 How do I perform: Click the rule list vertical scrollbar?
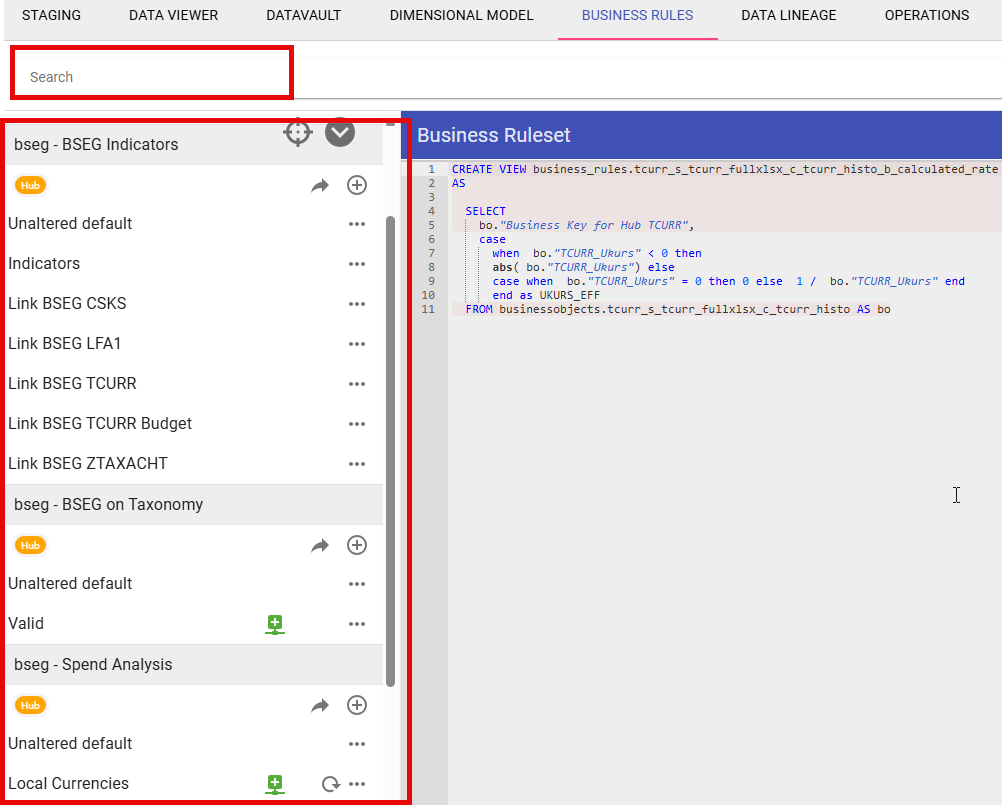[x=391, y=450]
